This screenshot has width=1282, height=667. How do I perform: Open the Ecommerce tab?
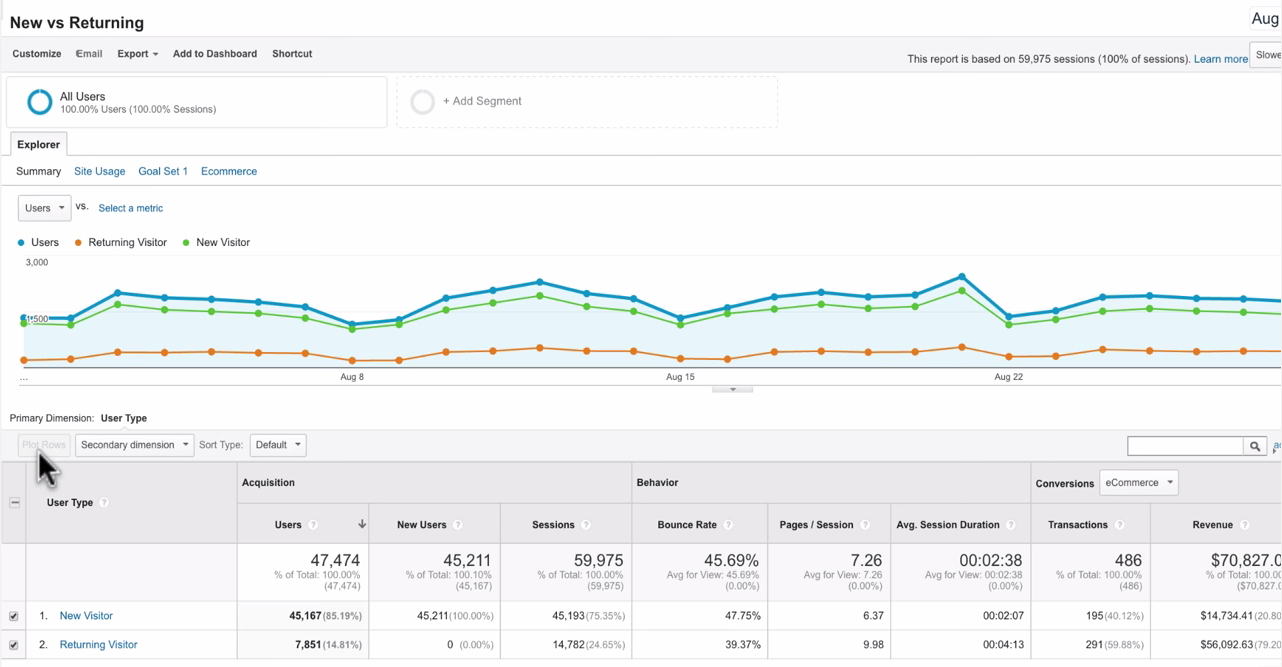[229, 171]
